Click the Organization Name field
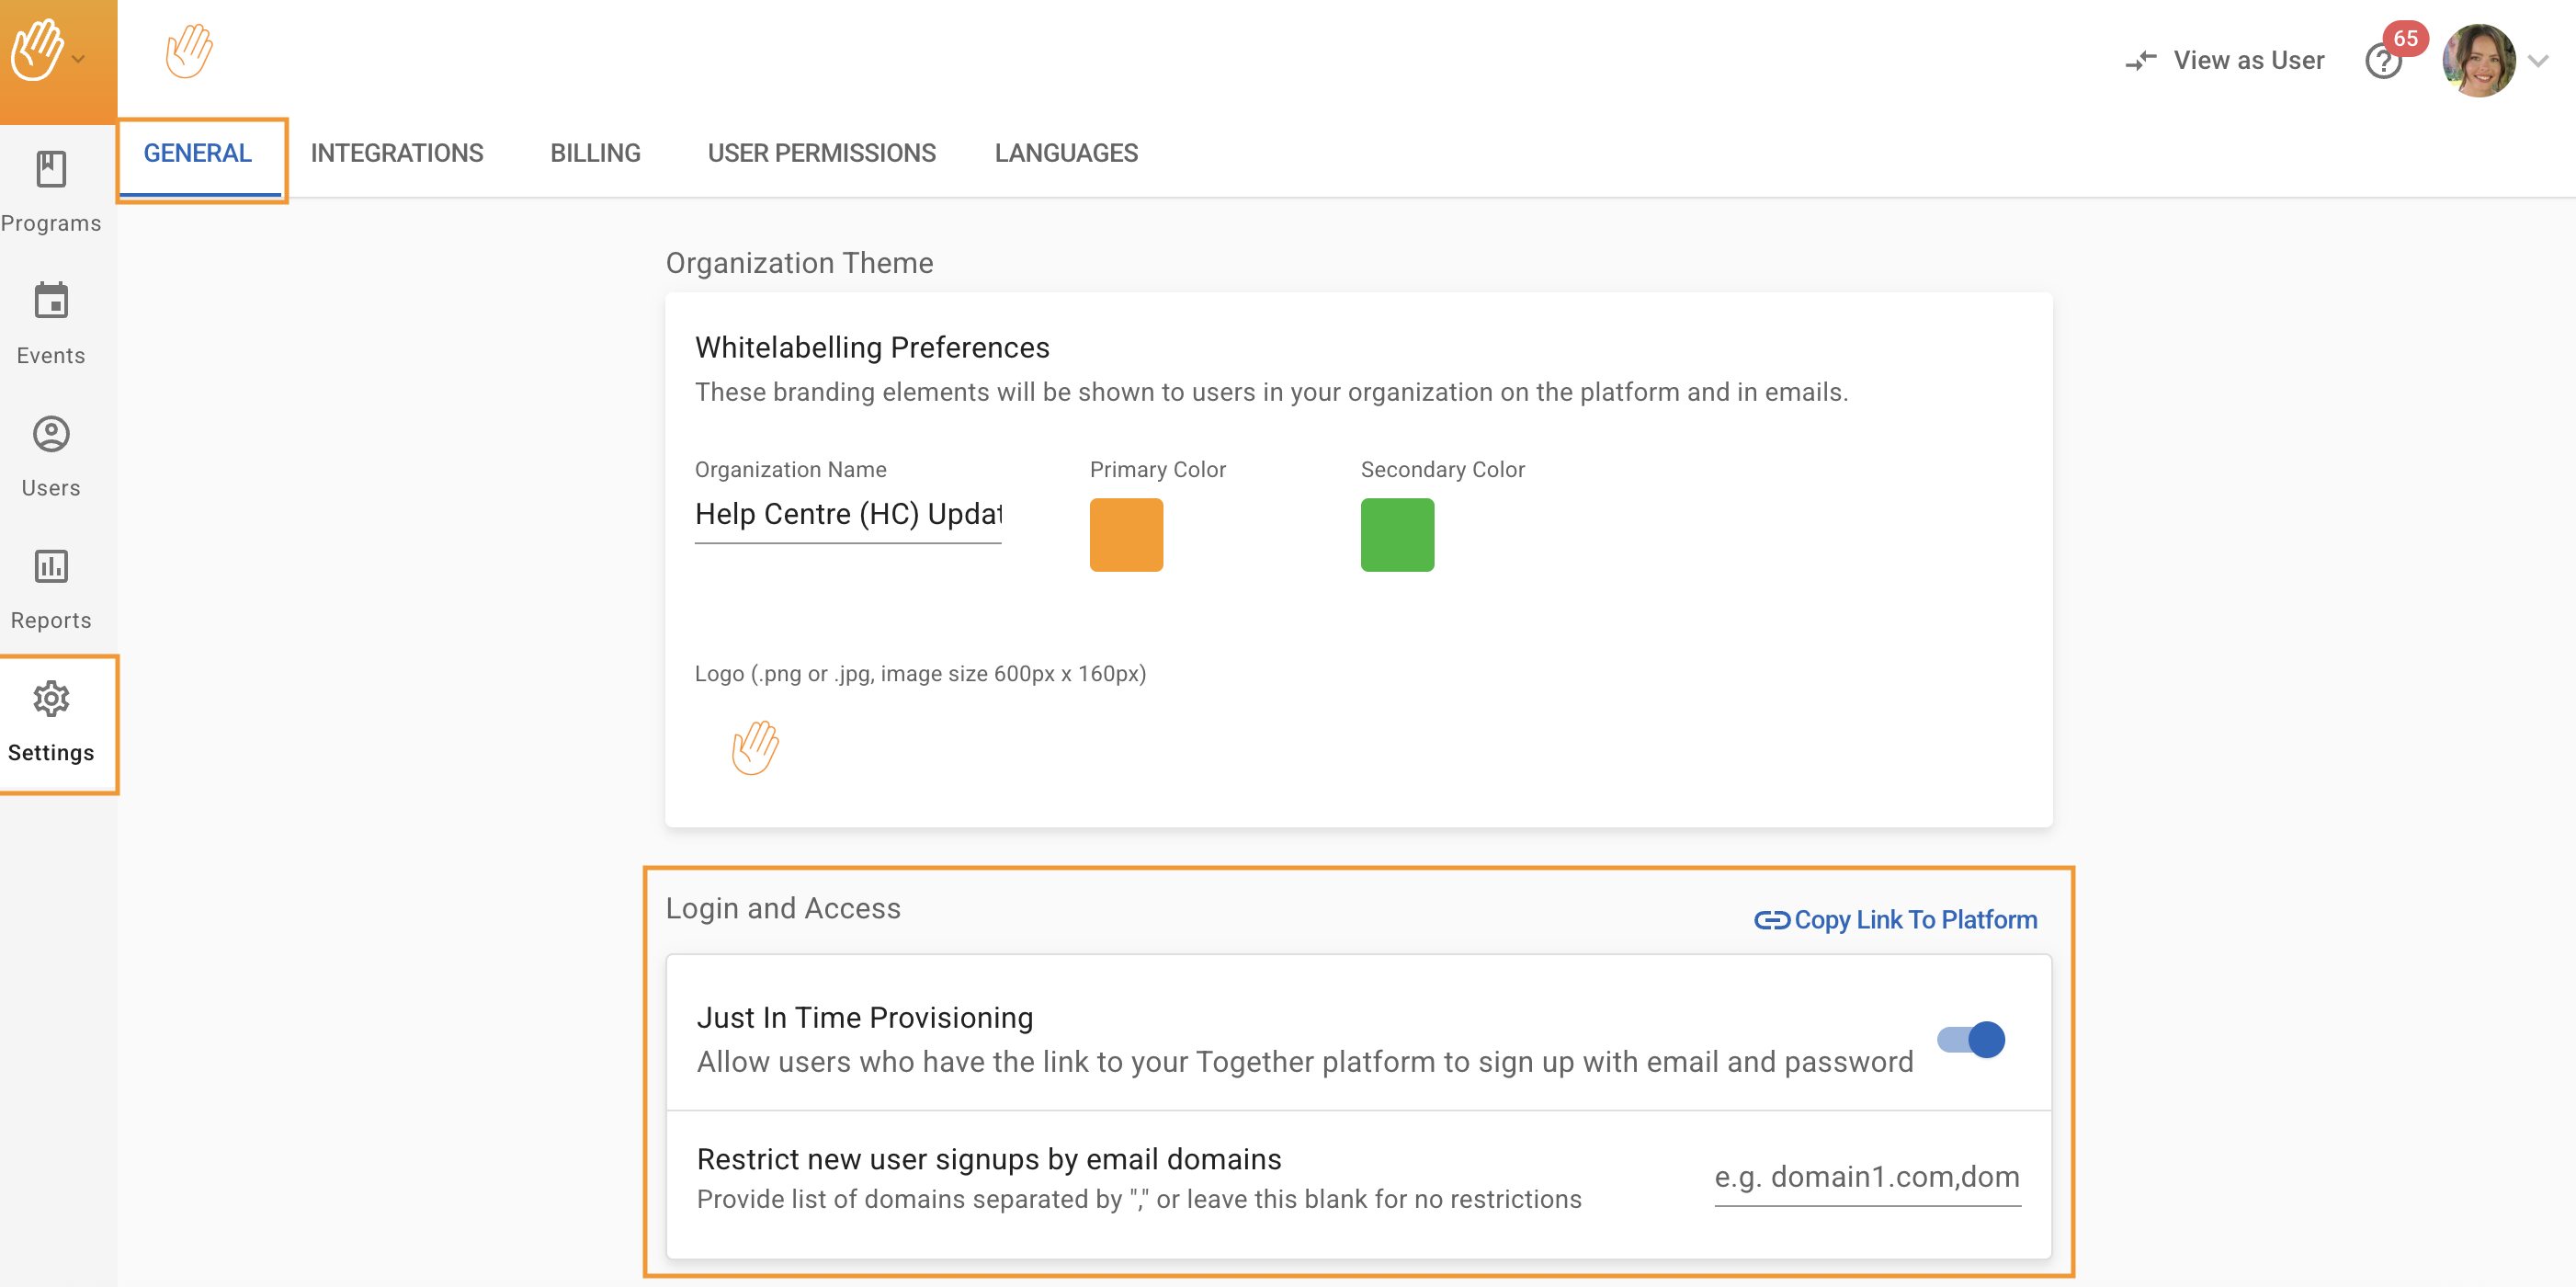Image resolution: width=2576 pixels, height=1287 pixels. point(848,514)
